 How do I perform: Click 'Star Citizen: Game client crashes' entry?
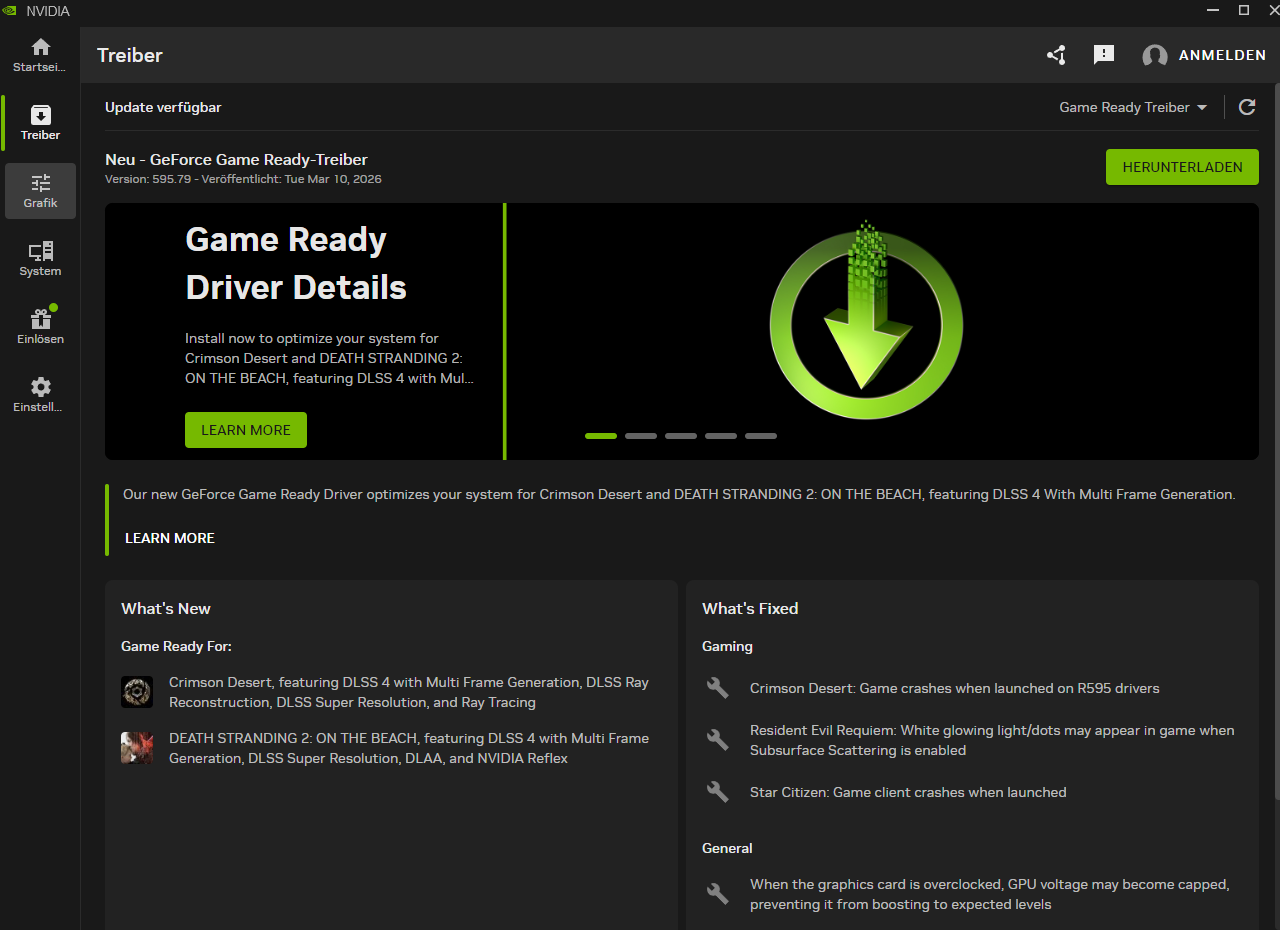click(908, 792)
